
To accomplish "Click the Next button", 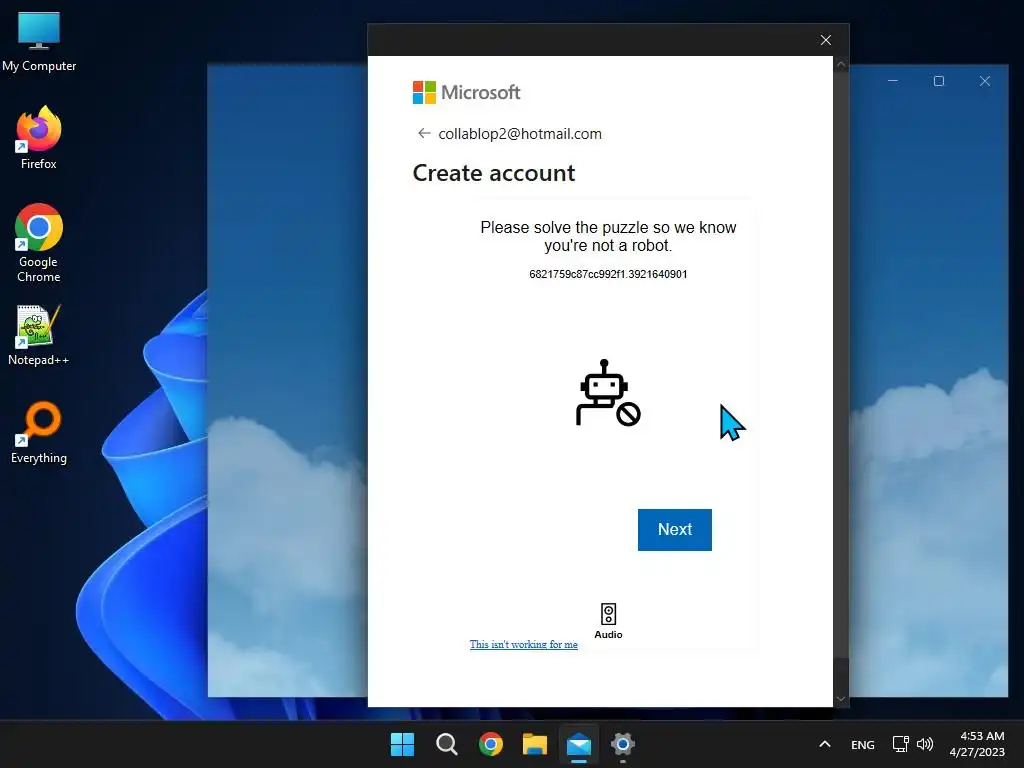I will tap(675, 530).
